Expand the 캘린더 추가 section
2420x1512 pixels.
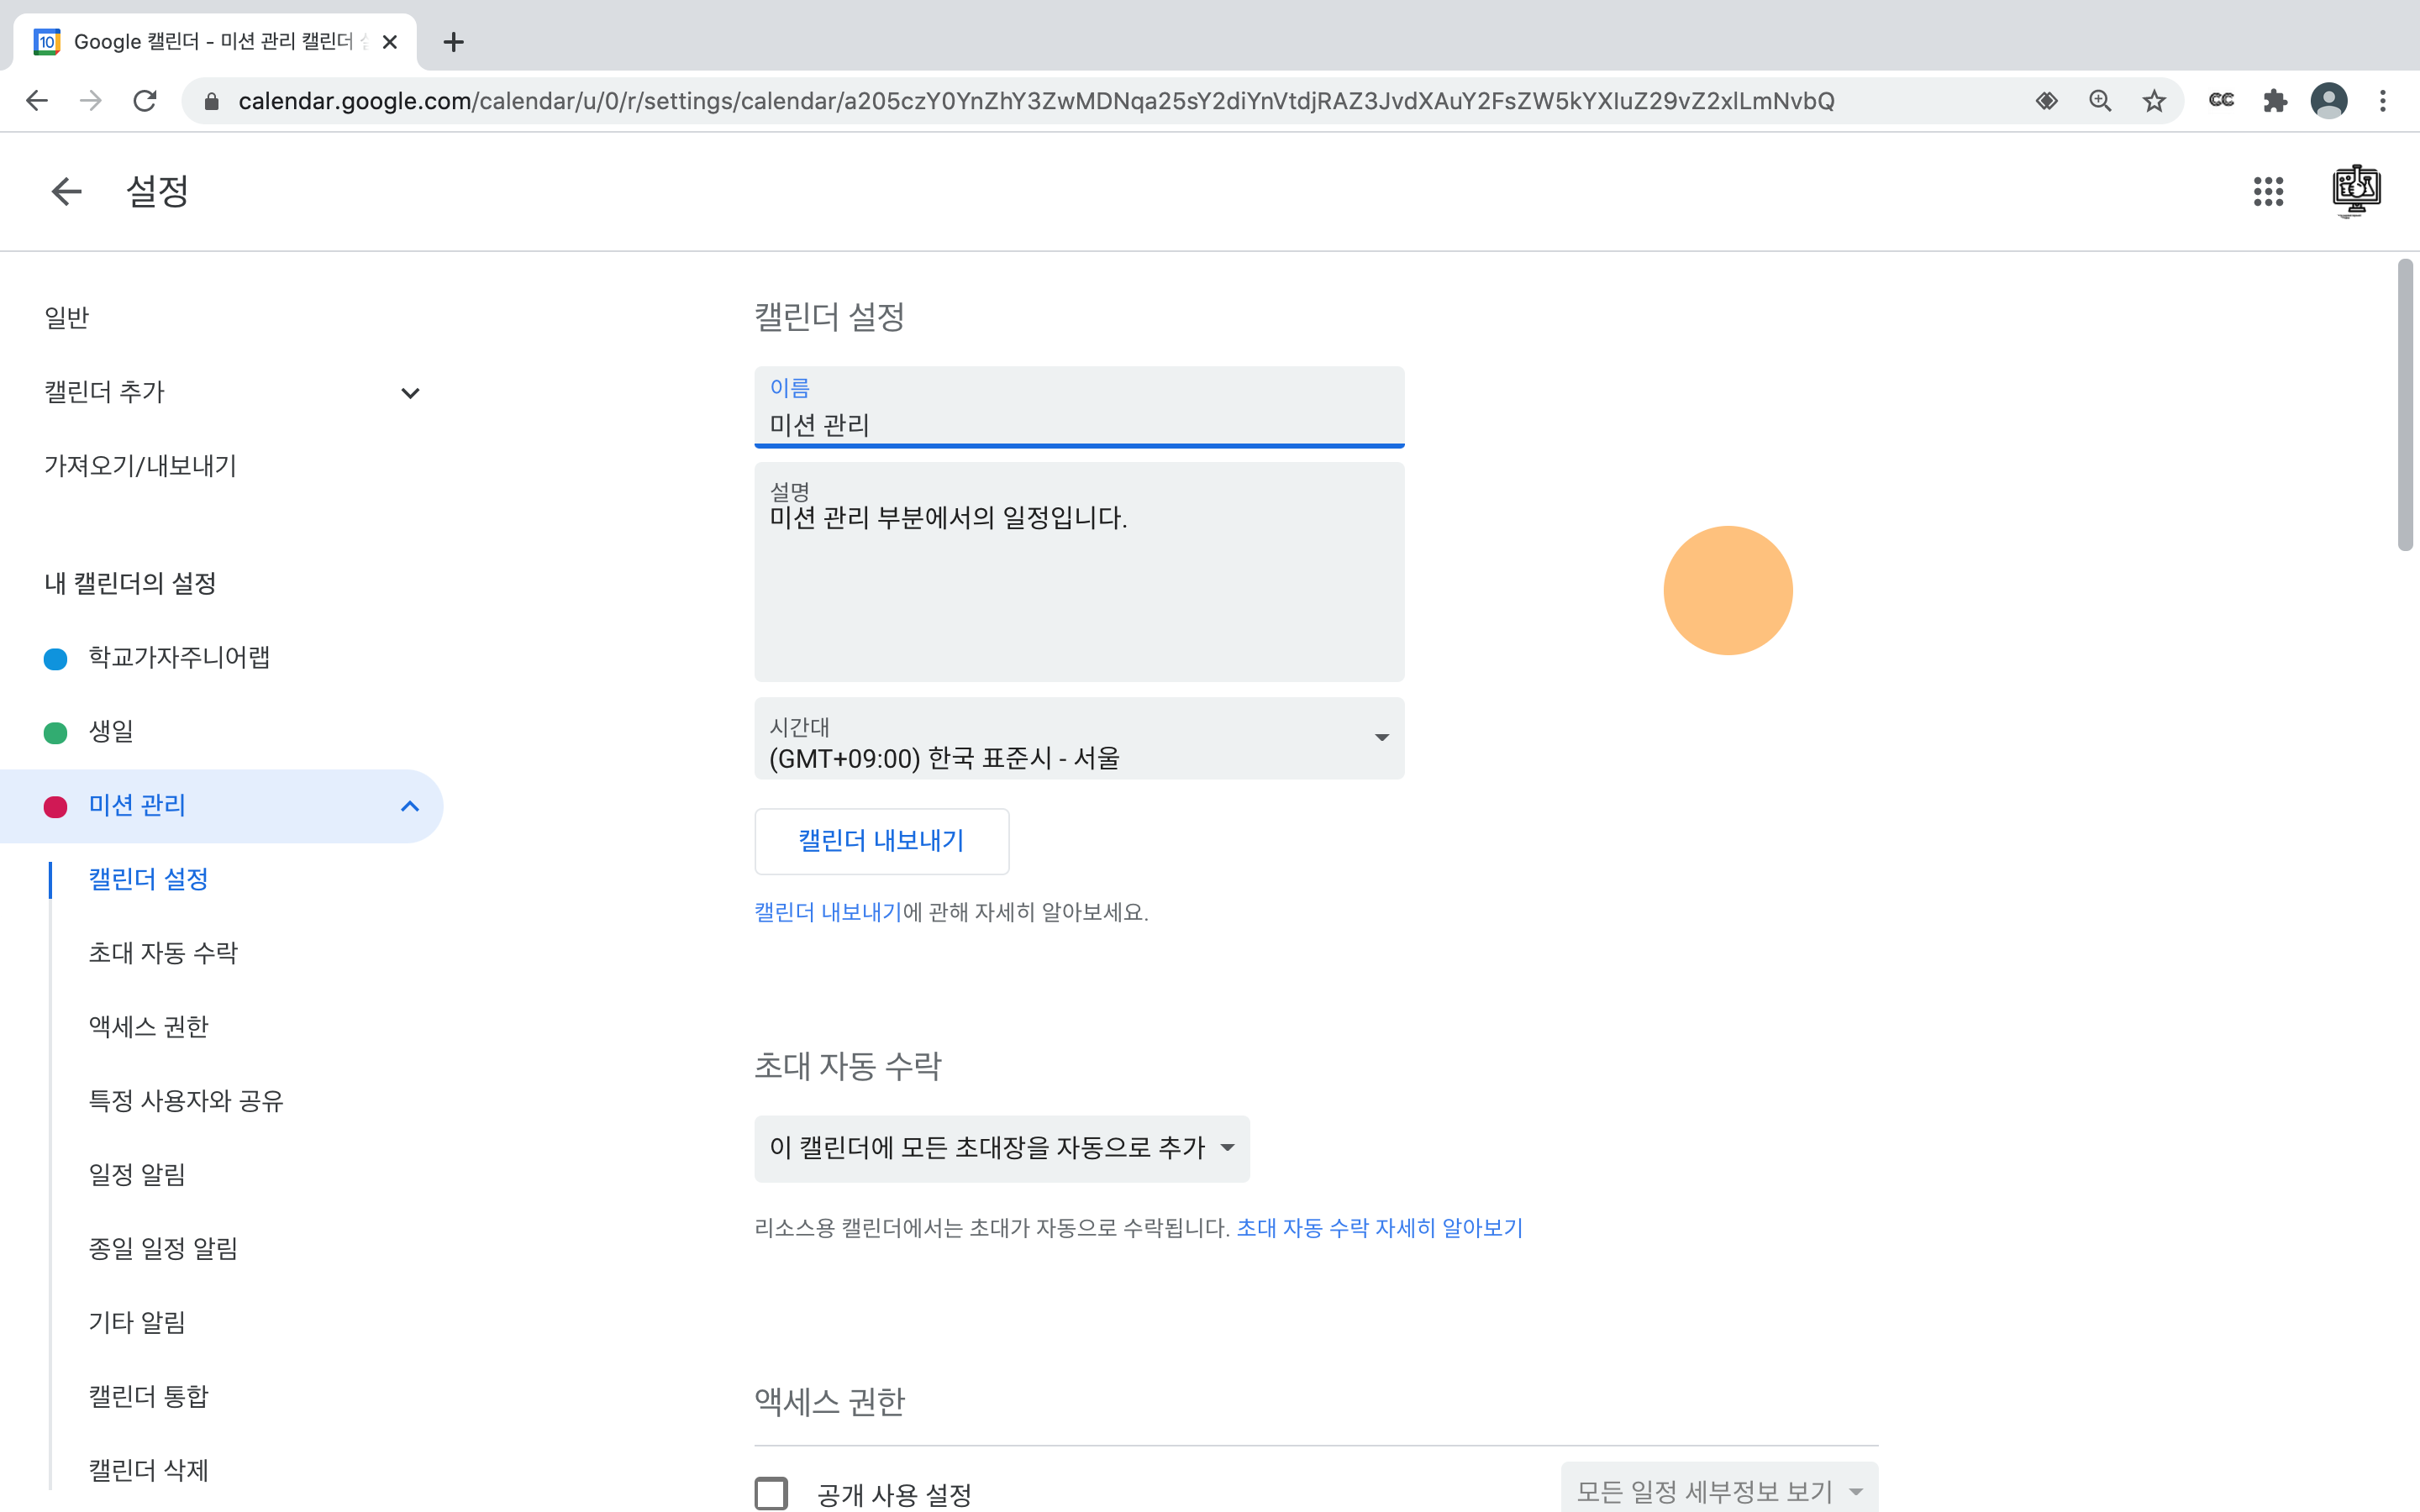(x=409, y=393)
